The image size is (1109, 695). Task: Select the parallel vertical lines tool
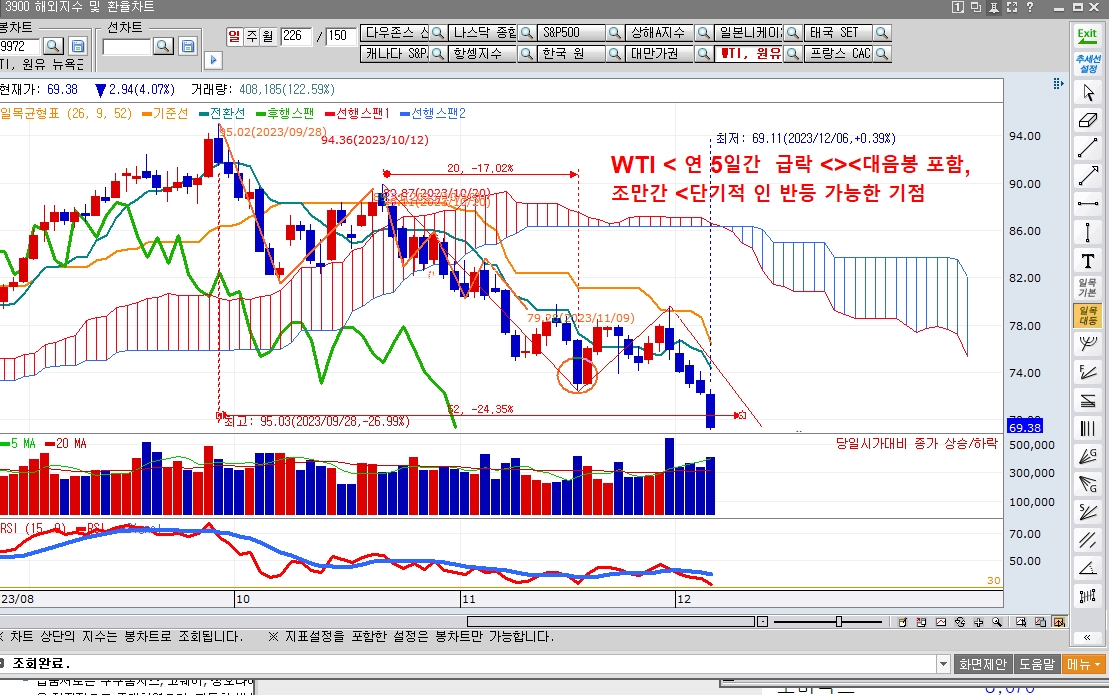tap(1087, 429)
